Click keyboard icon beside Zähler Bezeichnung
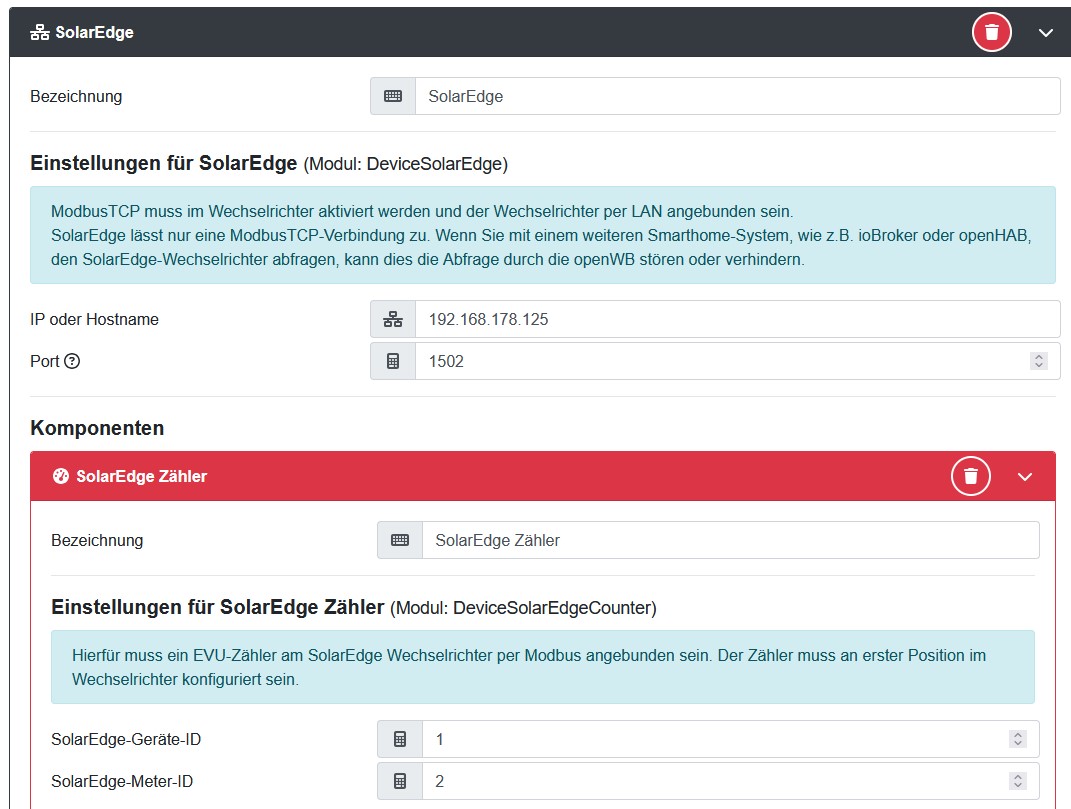Screen dimensions: 1071x809 pos(400,540)
